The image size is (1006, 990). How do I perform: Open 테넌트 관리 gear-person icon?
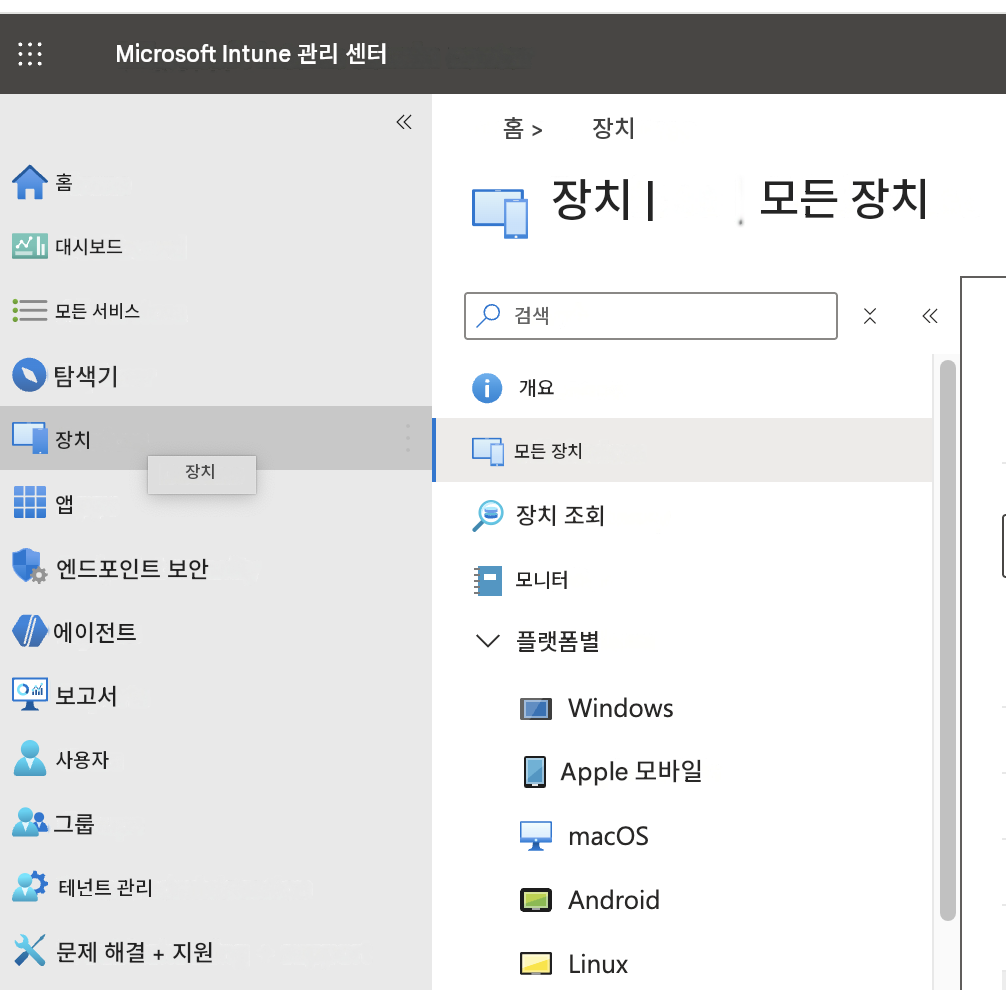click(30, 887)
